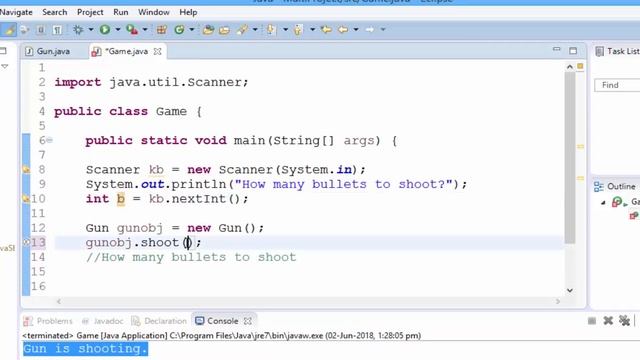Click the editor vertical scrollbar down arrow
This screenshot has height=360, width=640.
pyautogui.click(x=570, y=290)
